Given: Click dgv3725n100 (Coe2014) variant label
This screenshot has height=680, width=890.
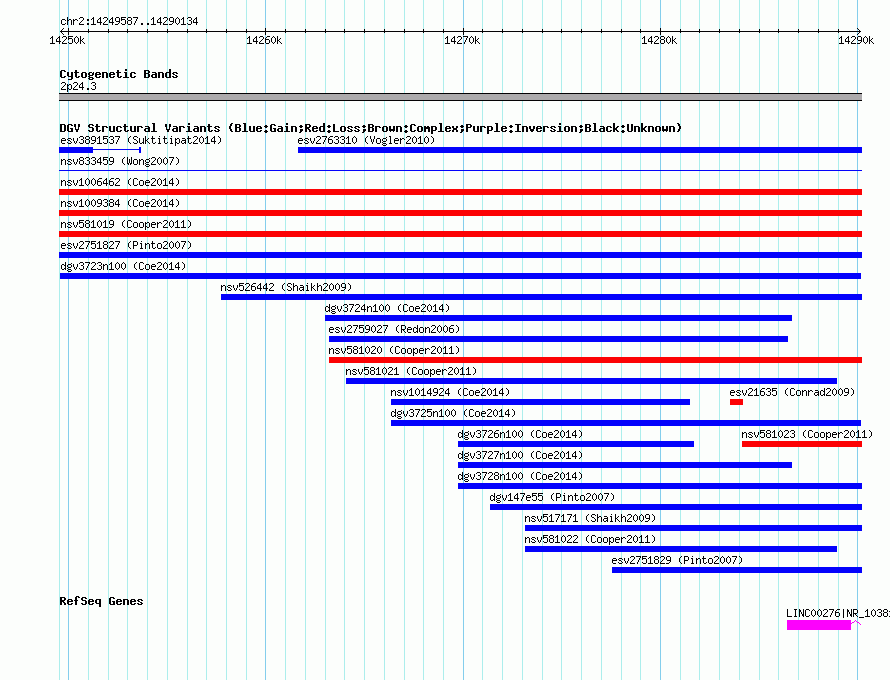Looking at the screenshot, I should [453, 413].
